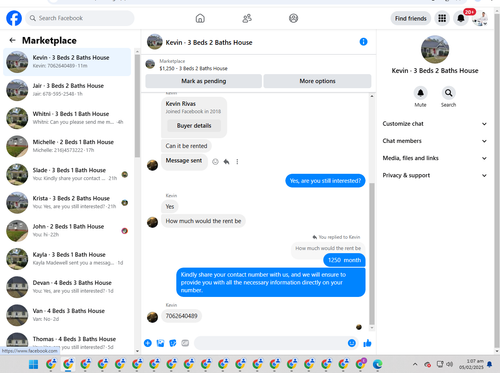500x373 pixels.
Task: Open John - 2 Beds 1 Bath House chat
Action: [x=67, y=231]
